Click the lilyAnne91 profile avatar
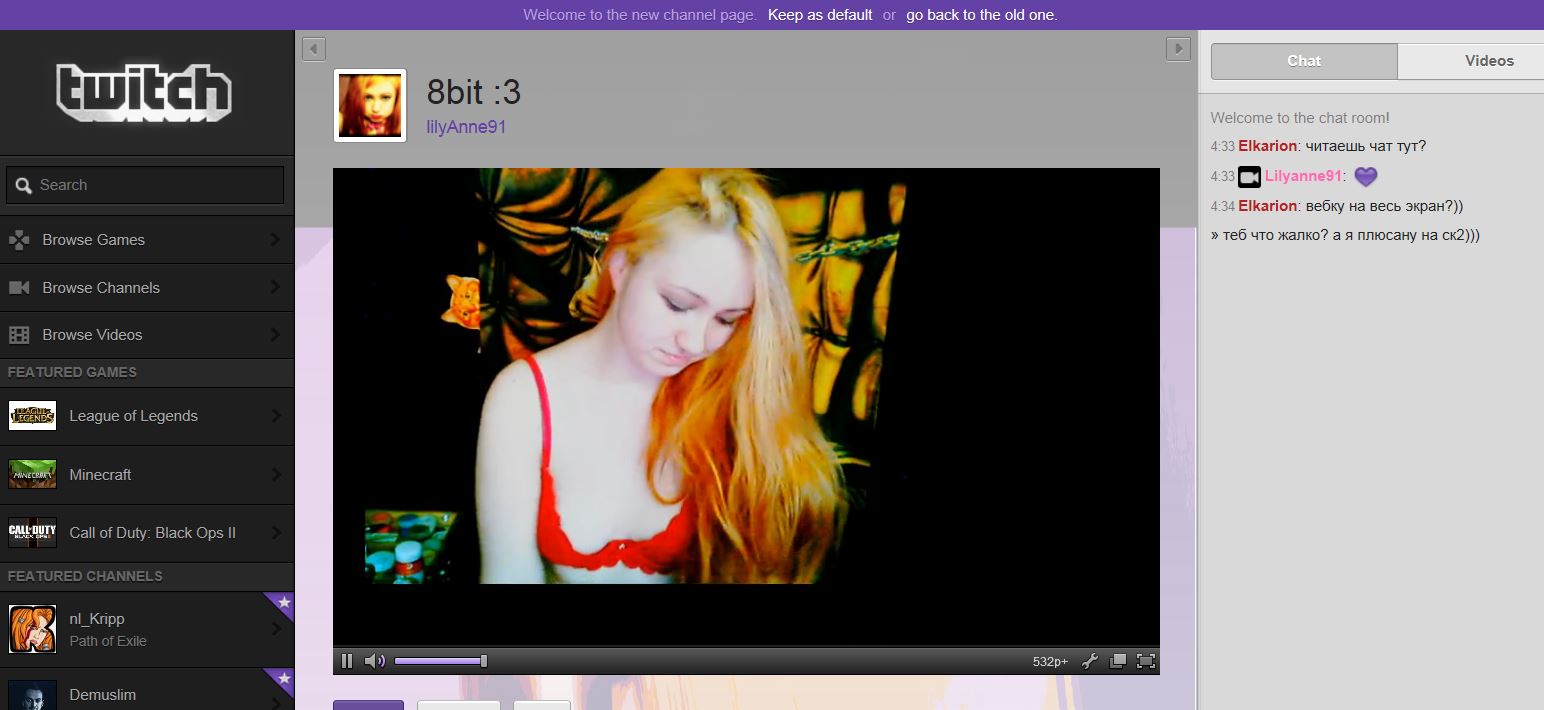The height and width of the screenshot is (710, 1544). [x=370, y=105]
